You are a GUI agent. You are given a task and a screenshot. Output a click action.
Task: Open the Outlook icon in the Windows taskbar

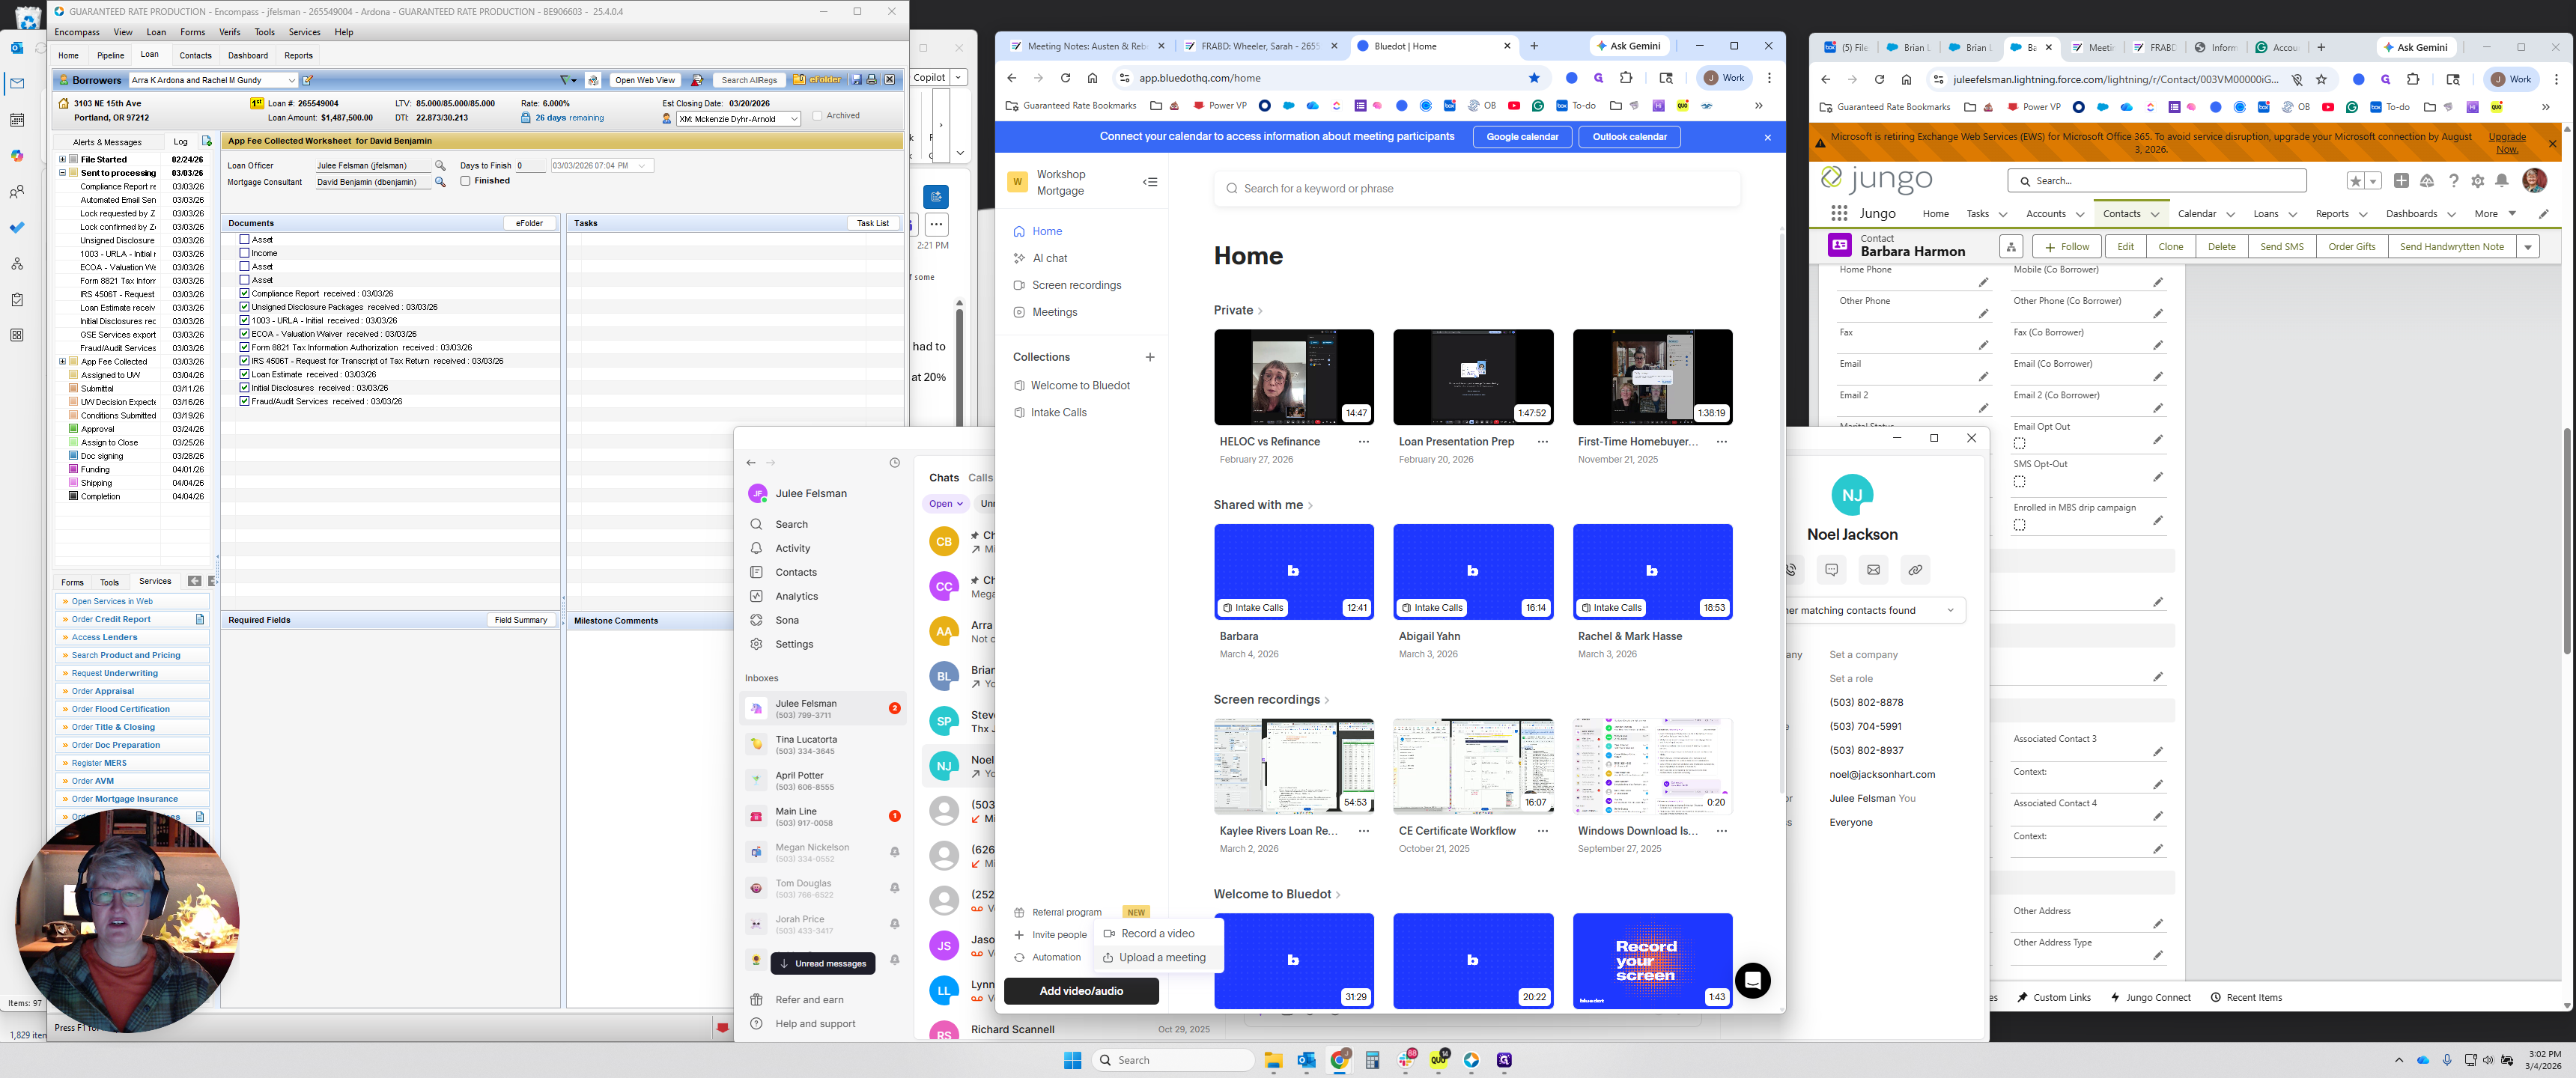click(1306, 1061)
